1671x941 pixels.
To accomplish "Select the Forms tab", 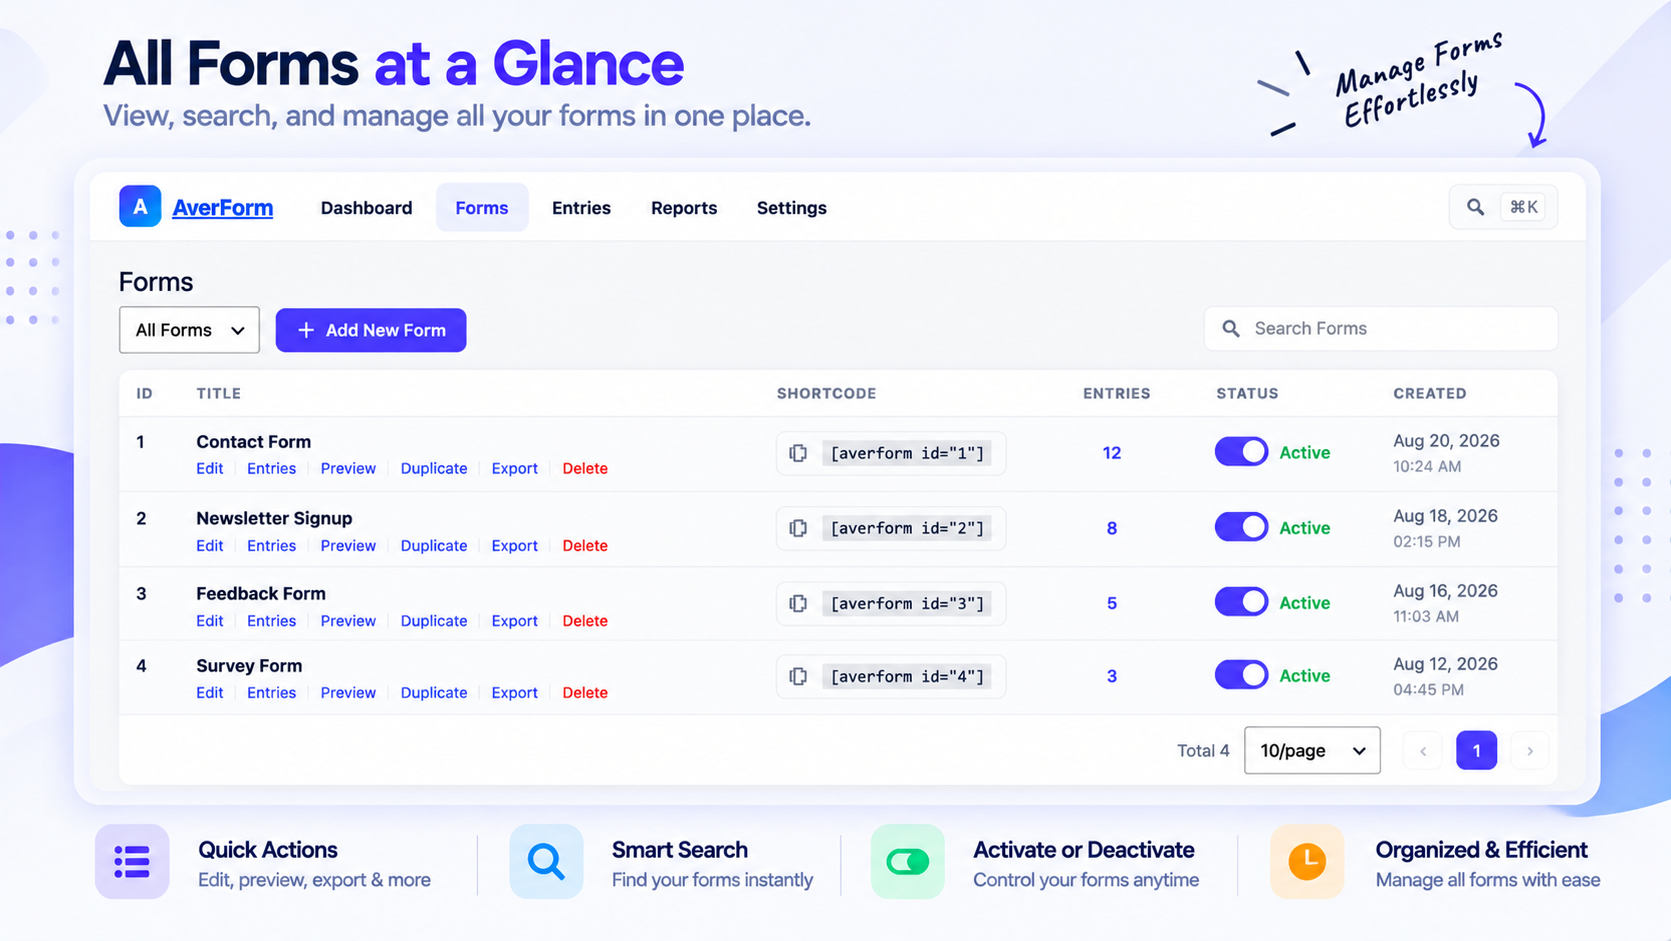I will [x=482, y=208].
